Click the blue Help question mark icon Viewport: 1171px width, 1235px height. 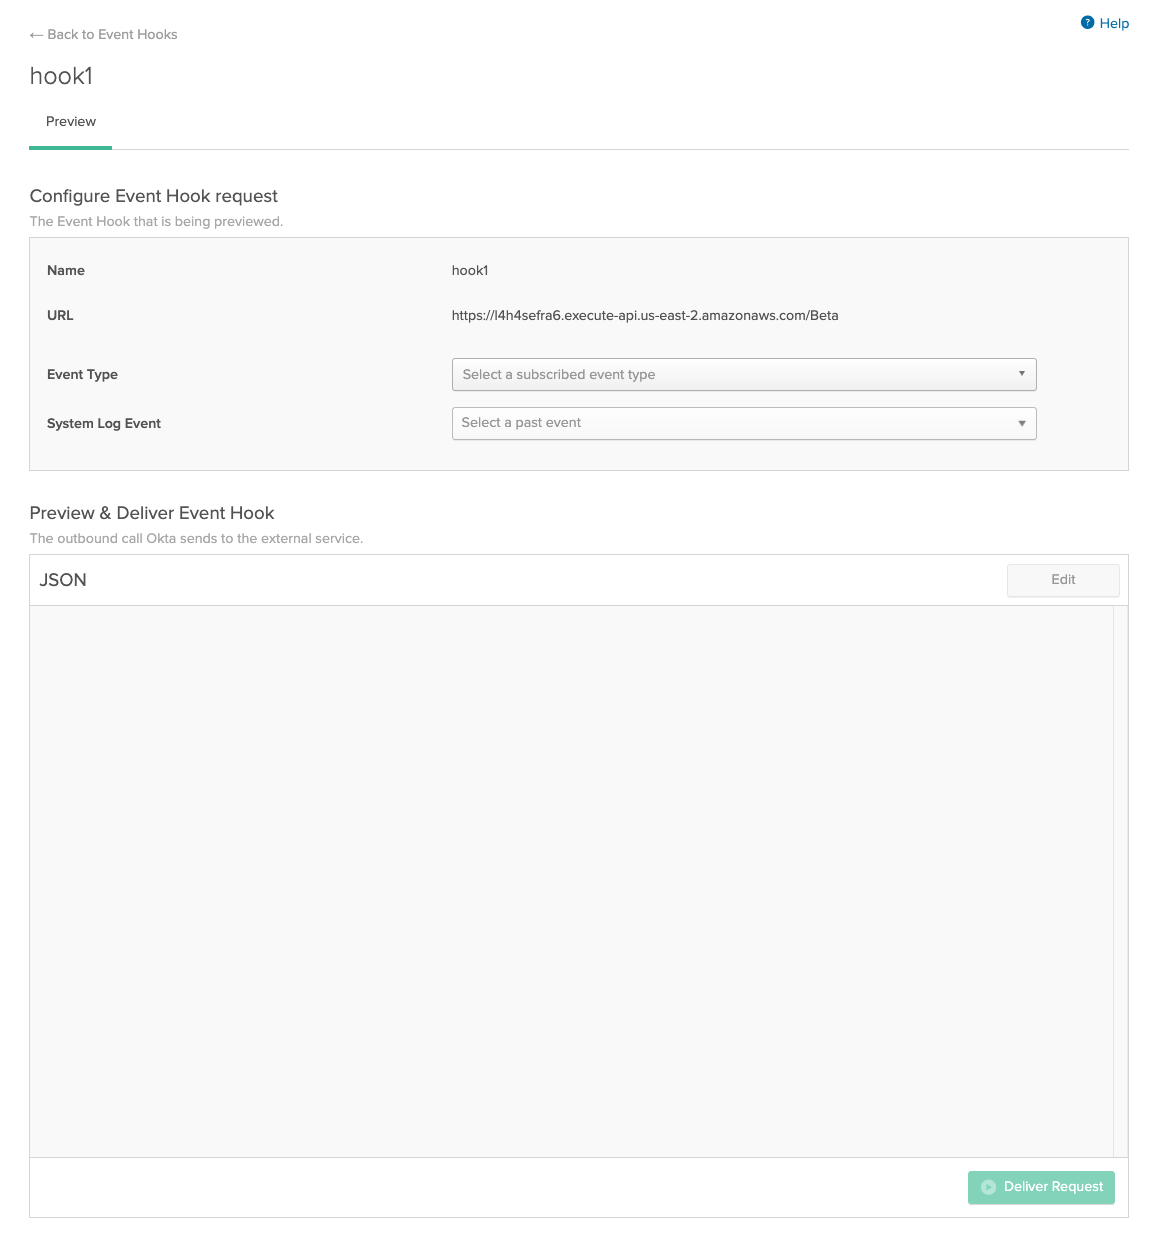coord(1087,23)
